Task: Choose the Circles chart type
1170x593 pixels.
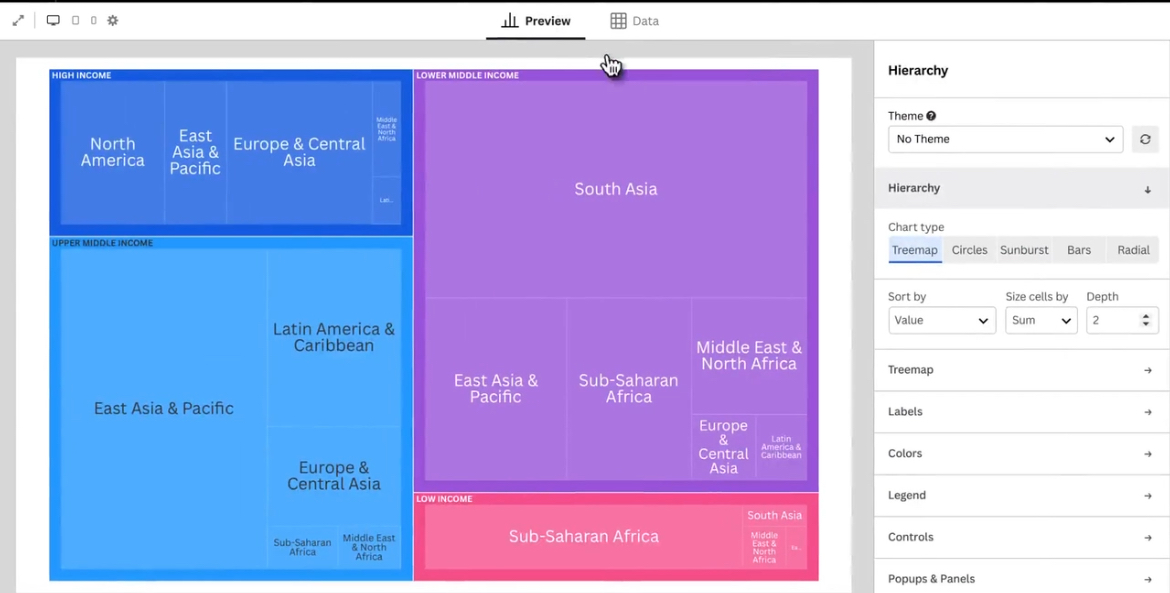Action: click(x=969, y=250)
